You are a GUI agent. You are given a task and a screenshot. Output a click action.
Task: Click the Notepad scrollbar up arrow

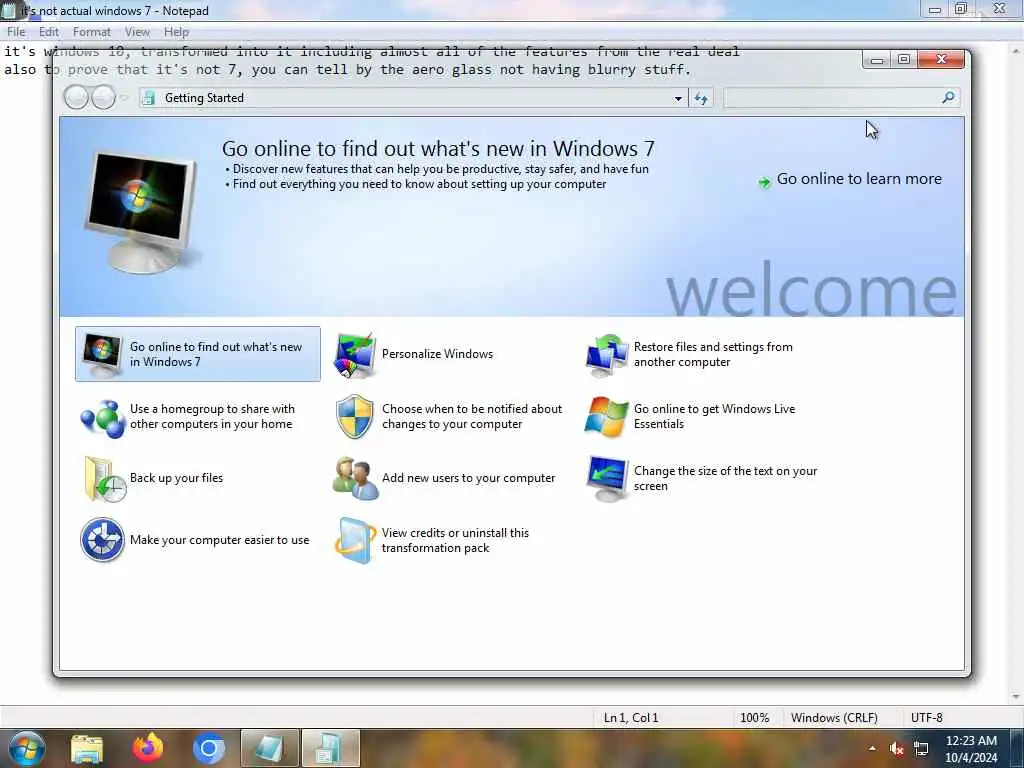1017,50
